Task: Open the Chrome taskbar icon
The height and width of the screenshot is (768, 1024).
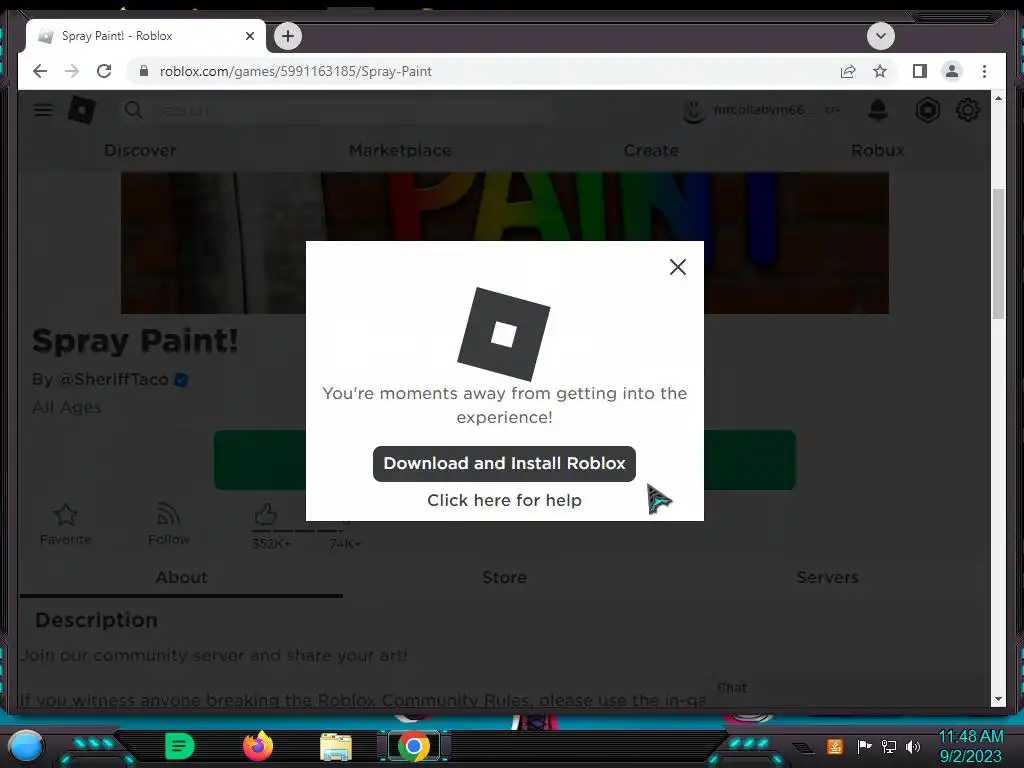Action: click(413, 746)
